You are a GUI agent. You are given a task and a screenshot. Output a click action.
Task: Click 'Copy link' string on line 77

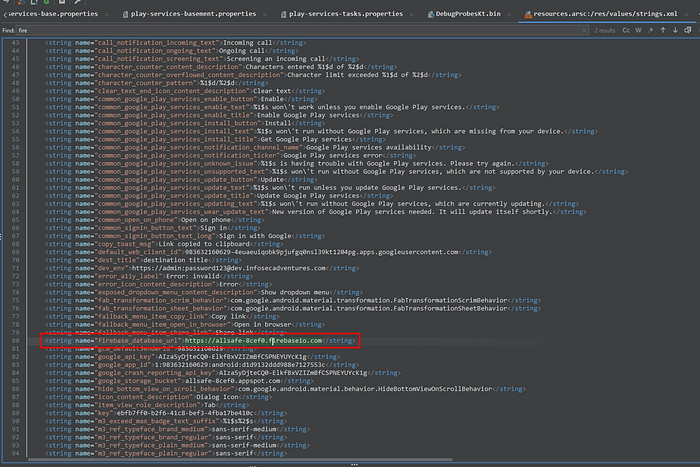228,317
